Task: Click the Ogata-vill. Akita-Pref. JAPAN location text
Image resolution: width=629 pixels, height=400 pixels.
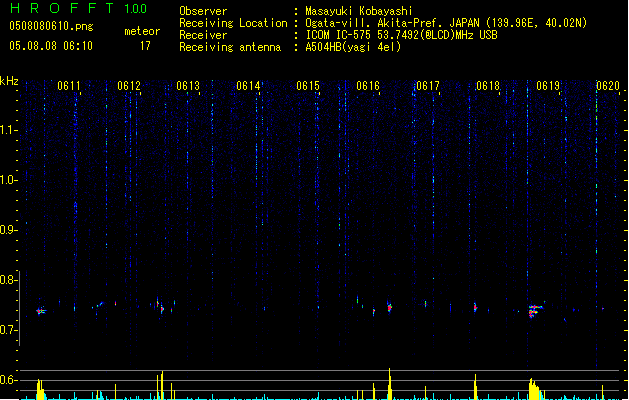Action: 446,23
